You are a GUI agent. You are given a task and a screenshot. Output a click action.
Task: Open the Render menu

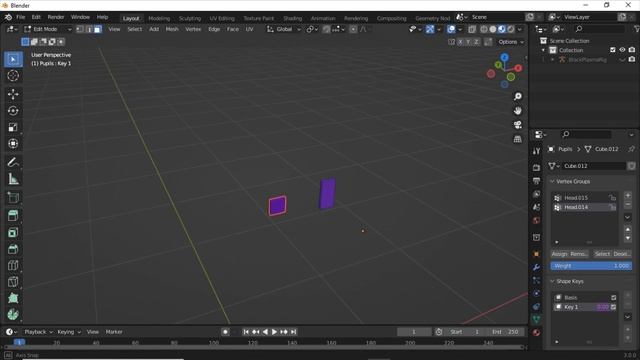coord(56,17)
